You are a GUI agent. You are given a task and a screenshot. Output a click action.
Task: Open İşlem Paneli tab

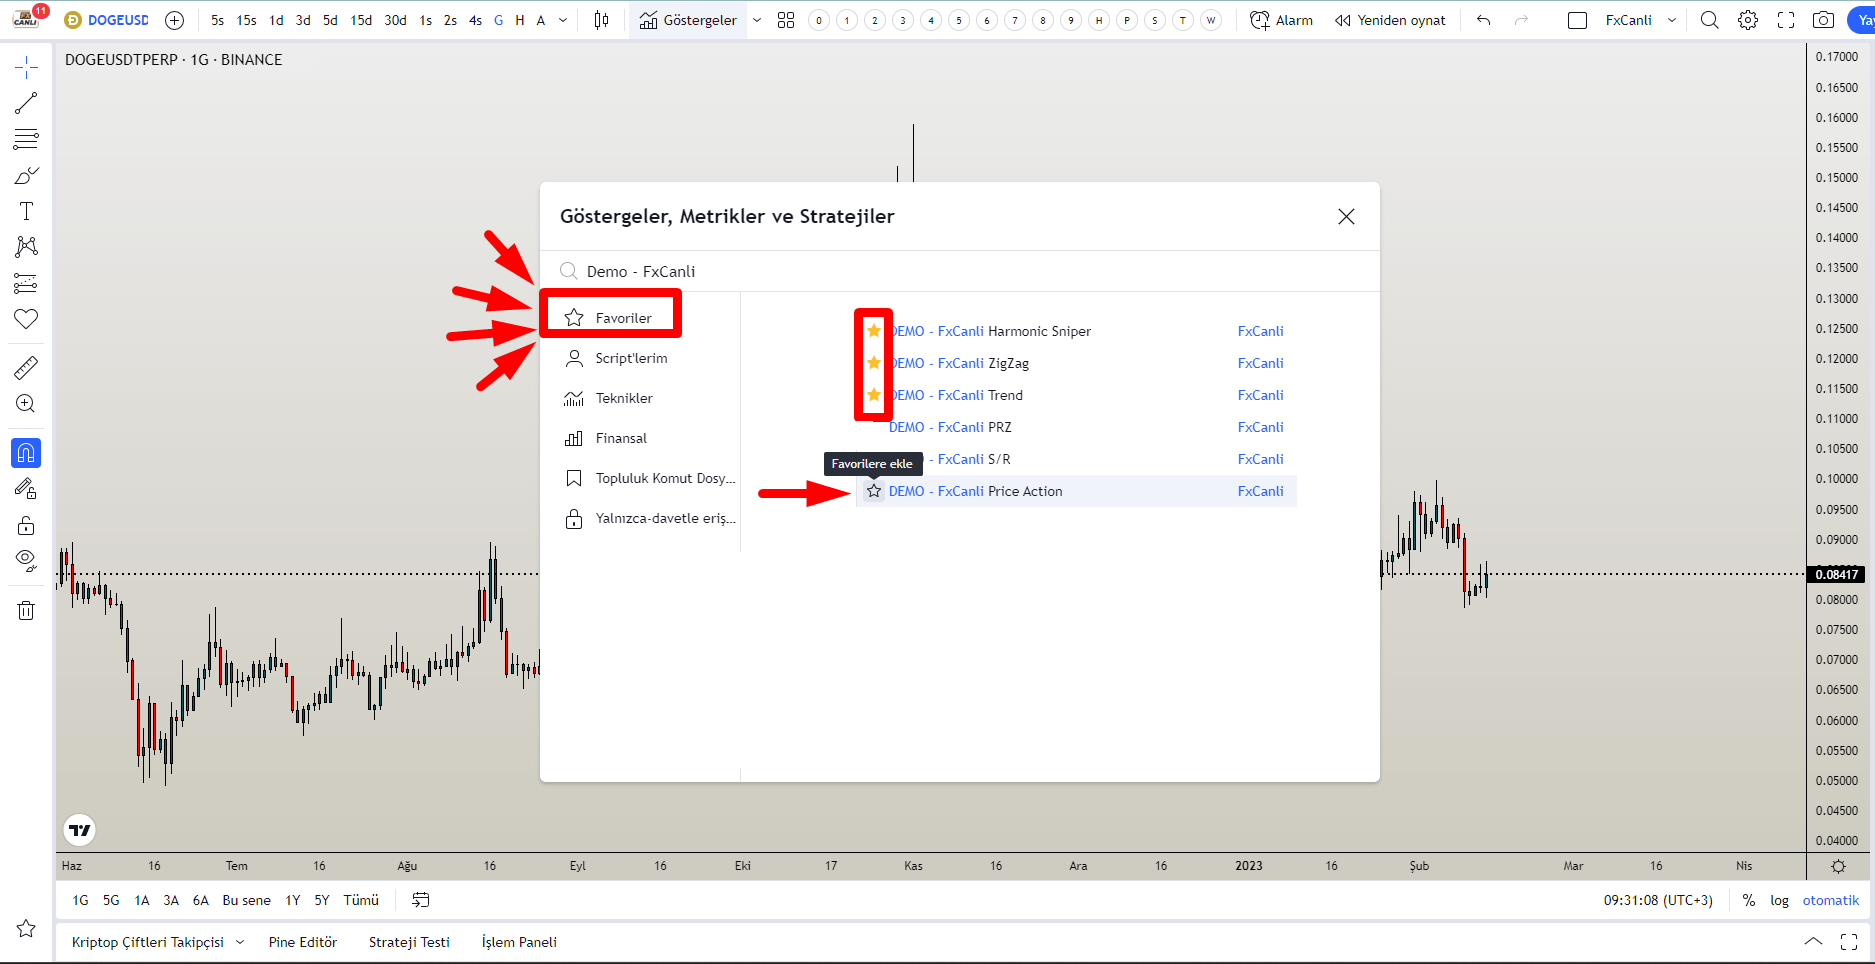(x=519, y=942)
